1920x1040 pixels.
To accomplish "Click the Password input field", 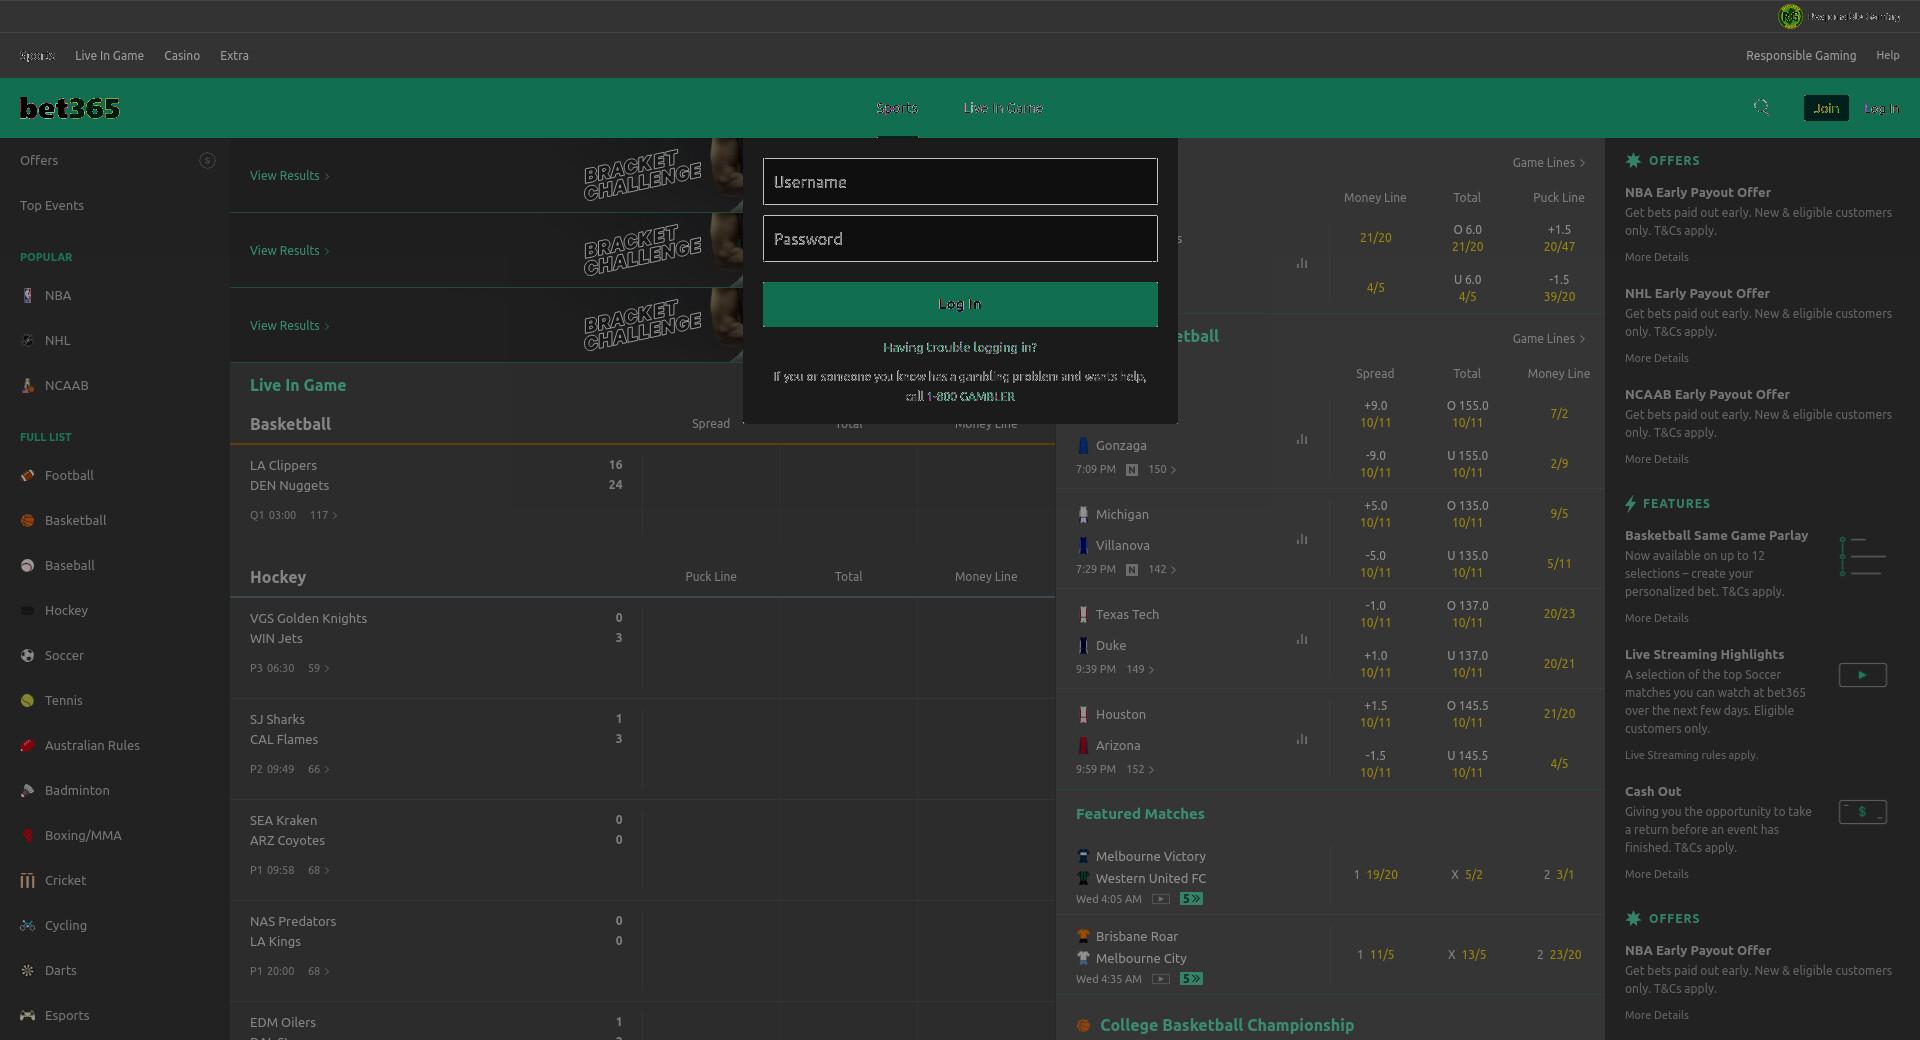I will 960,238.
